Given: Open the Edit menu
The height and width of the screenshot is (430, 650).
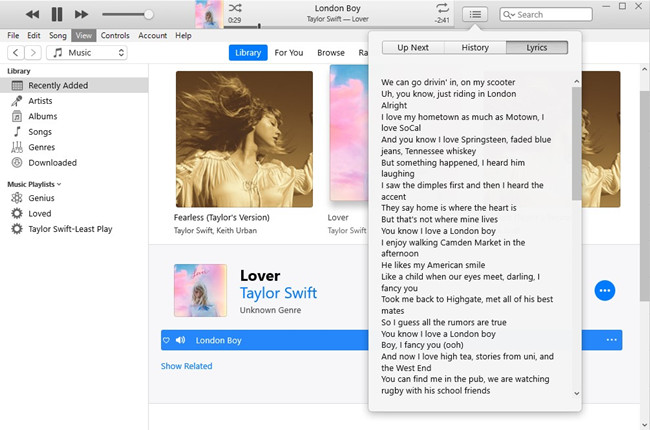Looking at the screenshot, I should [34, 36].
